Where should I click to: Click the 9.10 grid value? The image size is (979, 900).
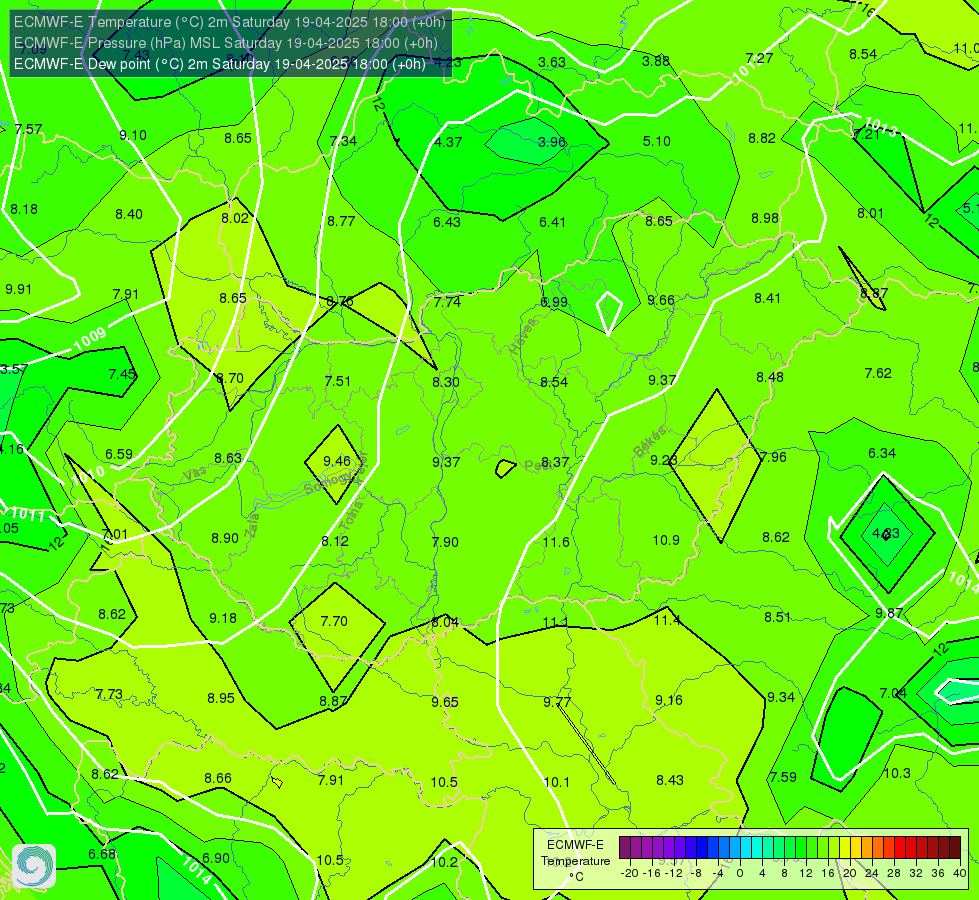click(x=133, y=135)
